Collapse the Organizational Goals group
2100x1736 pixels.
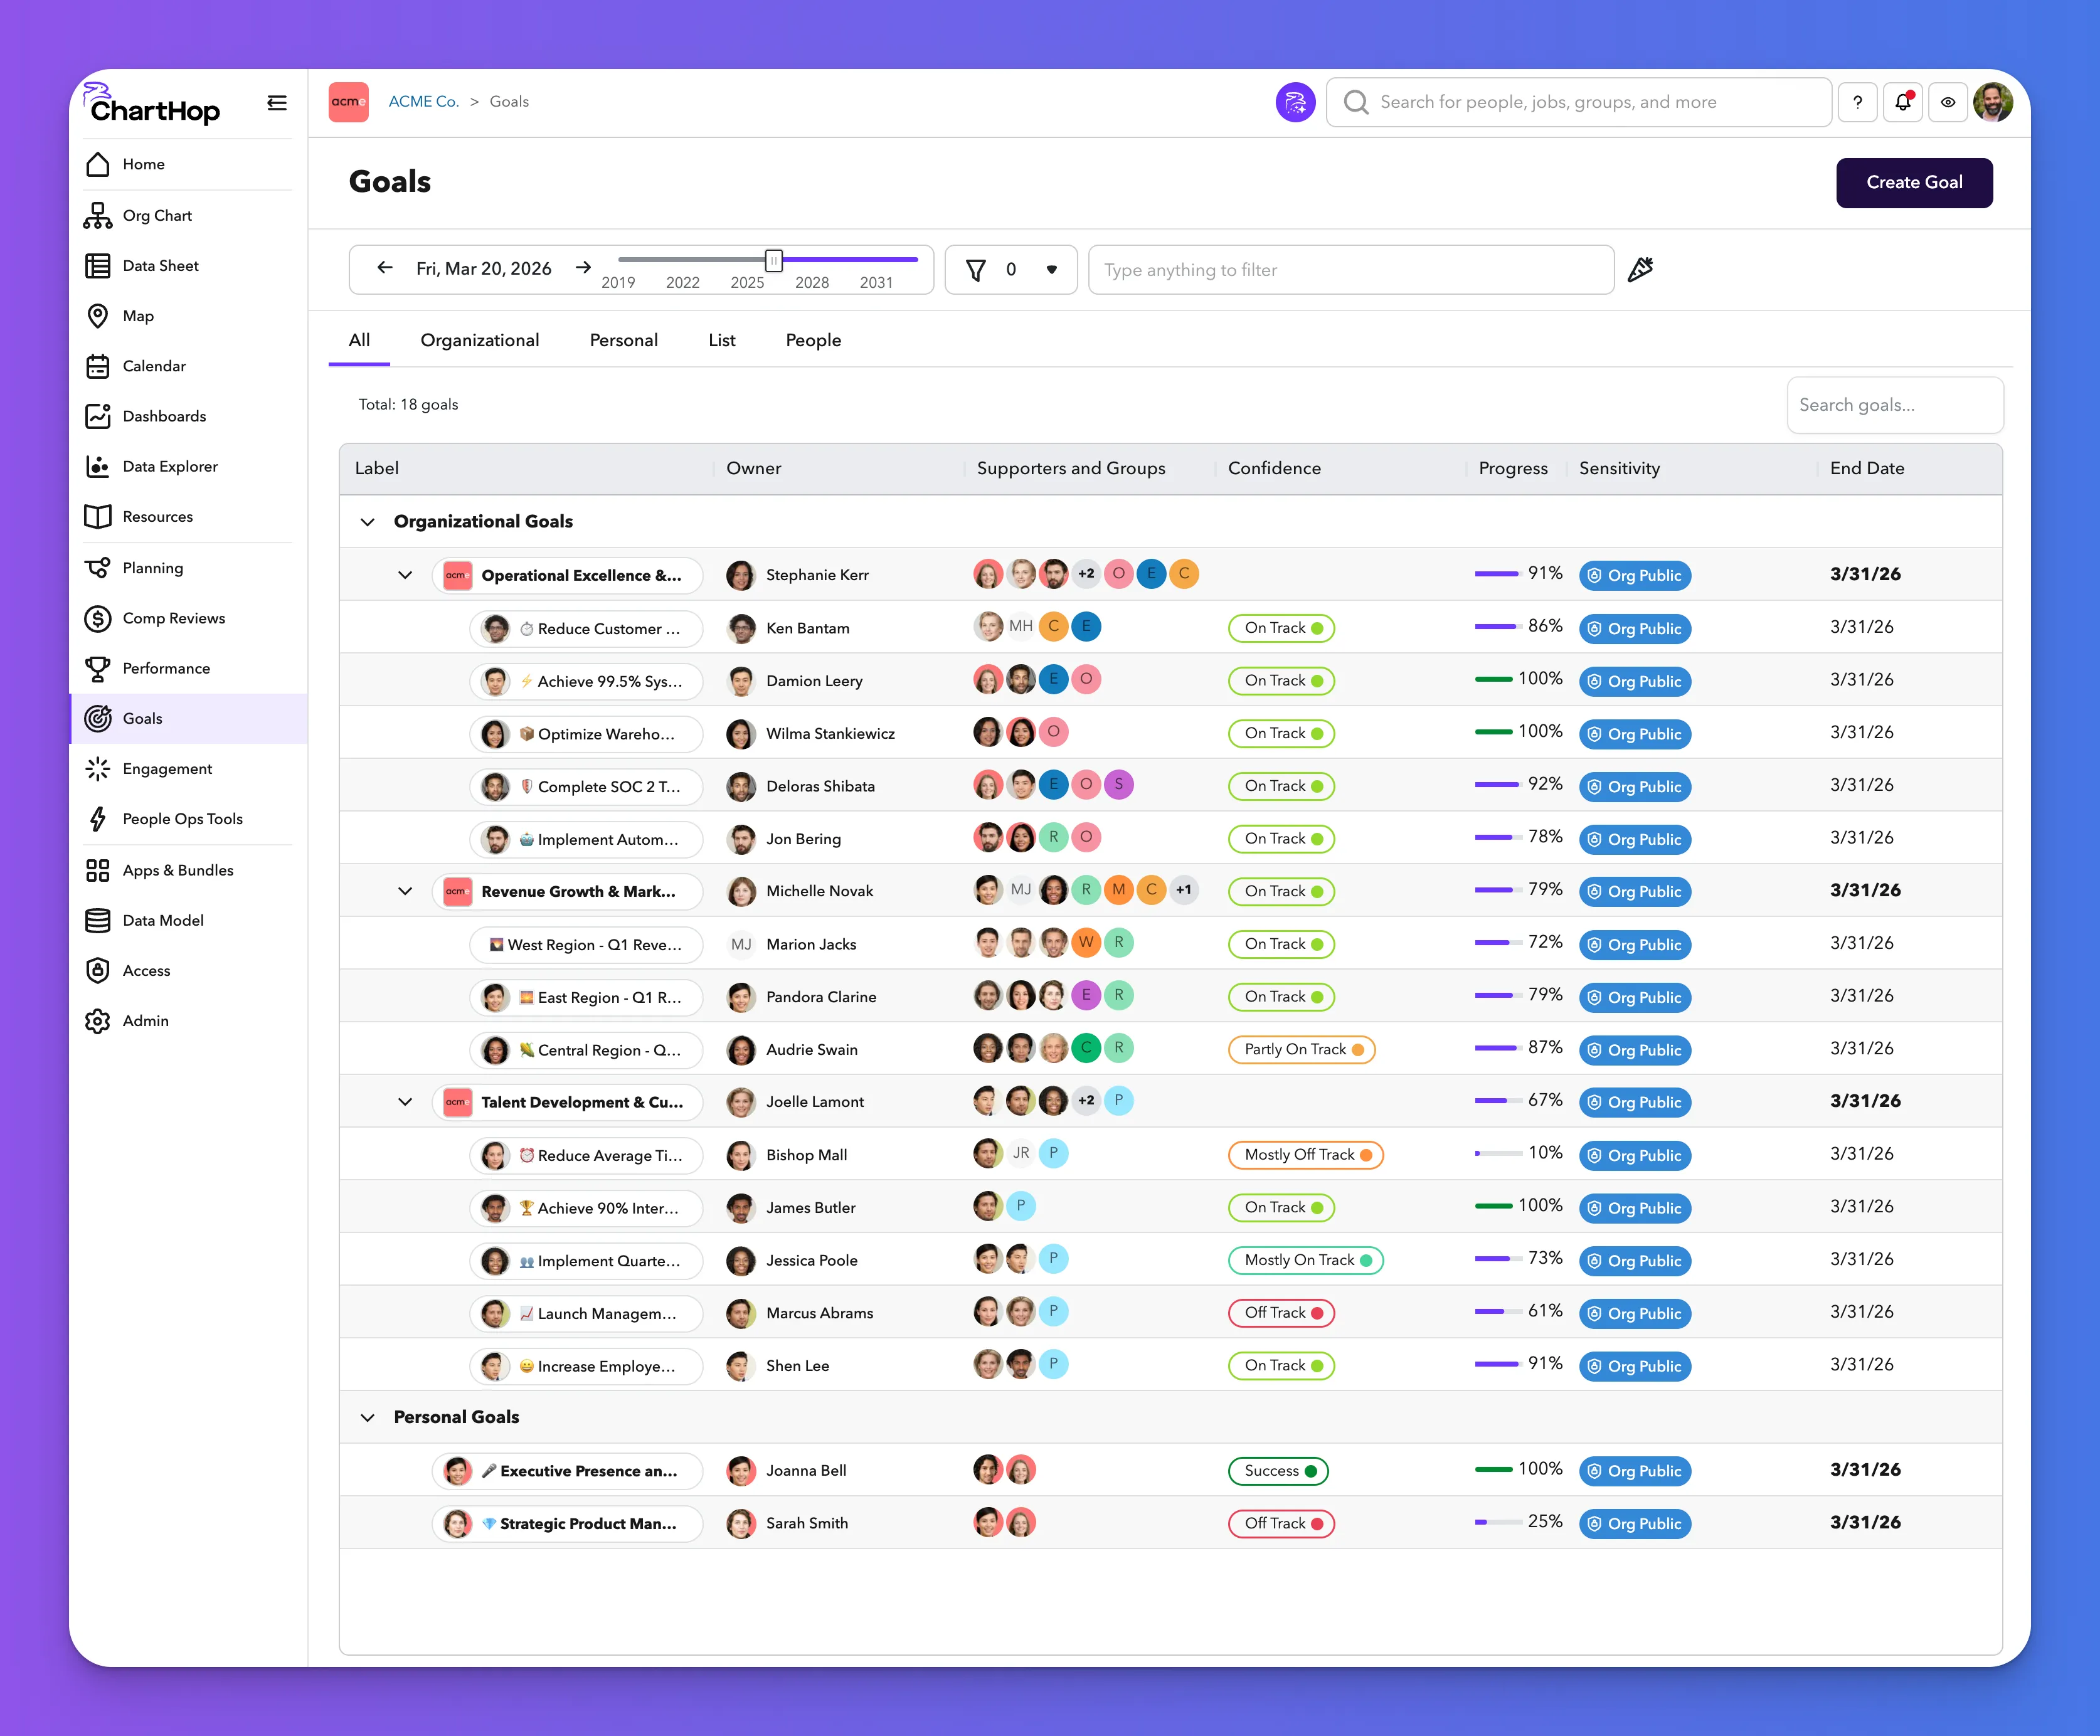tap(368, 522)
